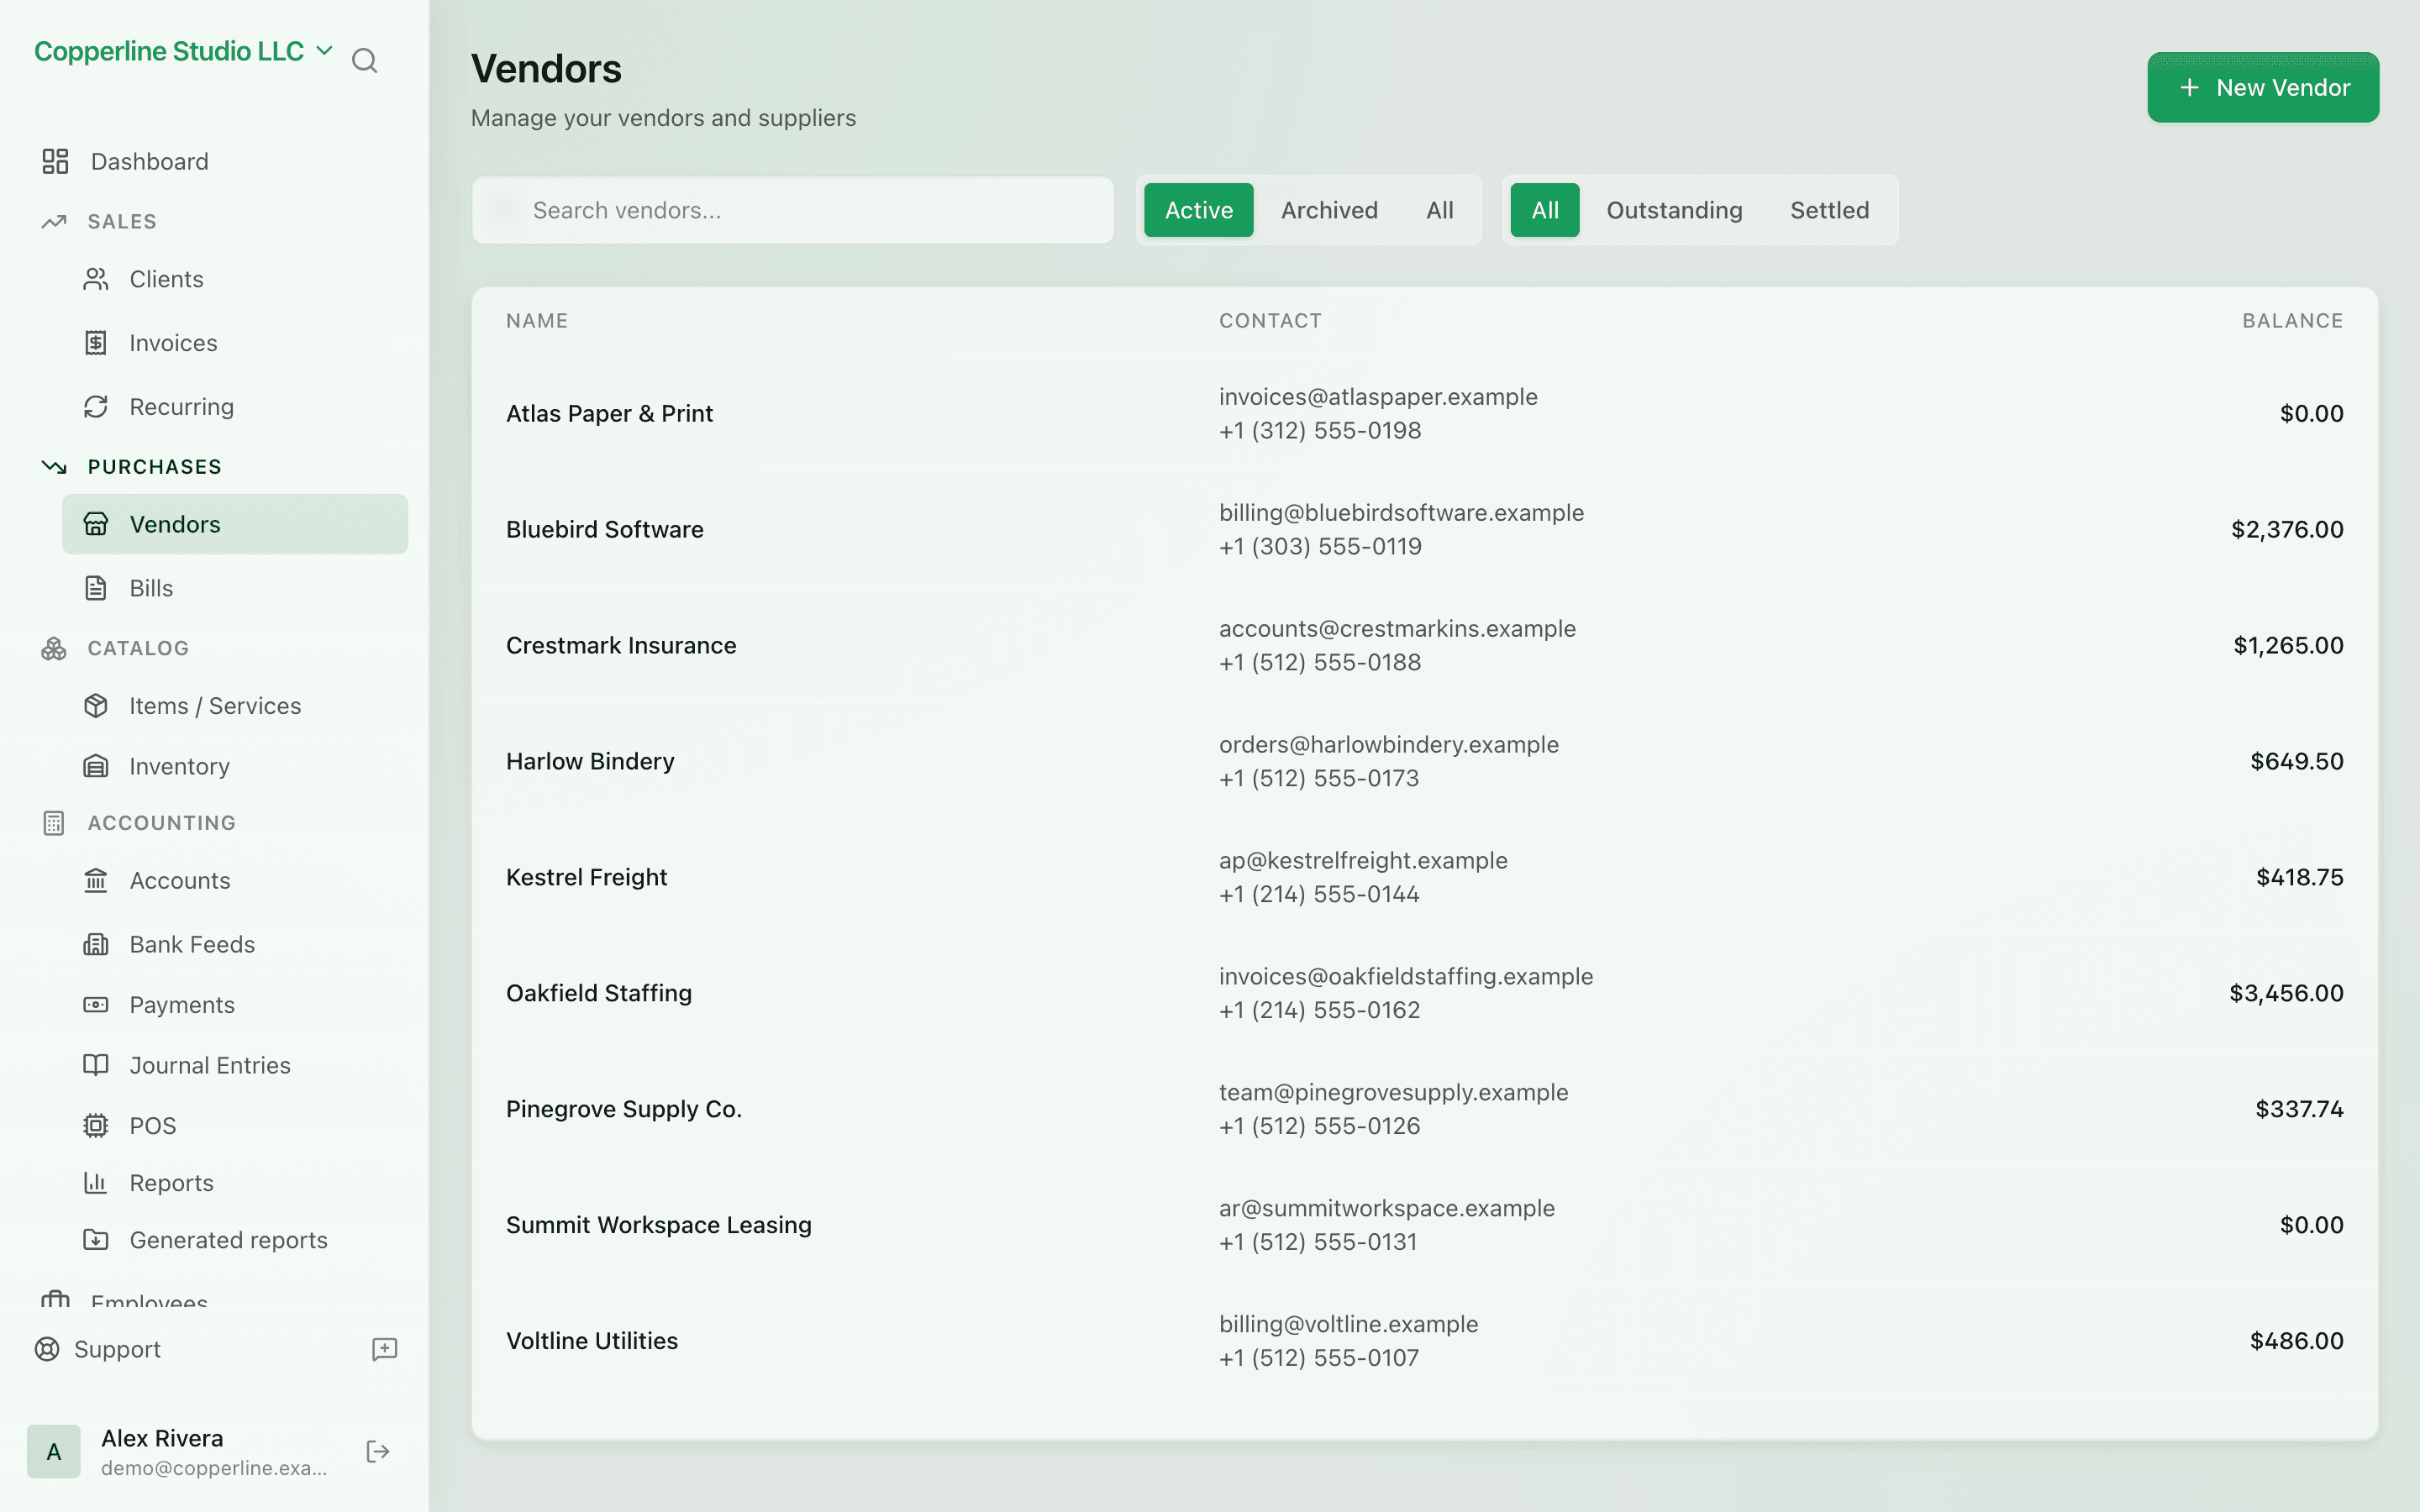The image size is (2420, 1512).
Task: Click the feedback message icon beside Support
Action: [x=385, y=1349]
